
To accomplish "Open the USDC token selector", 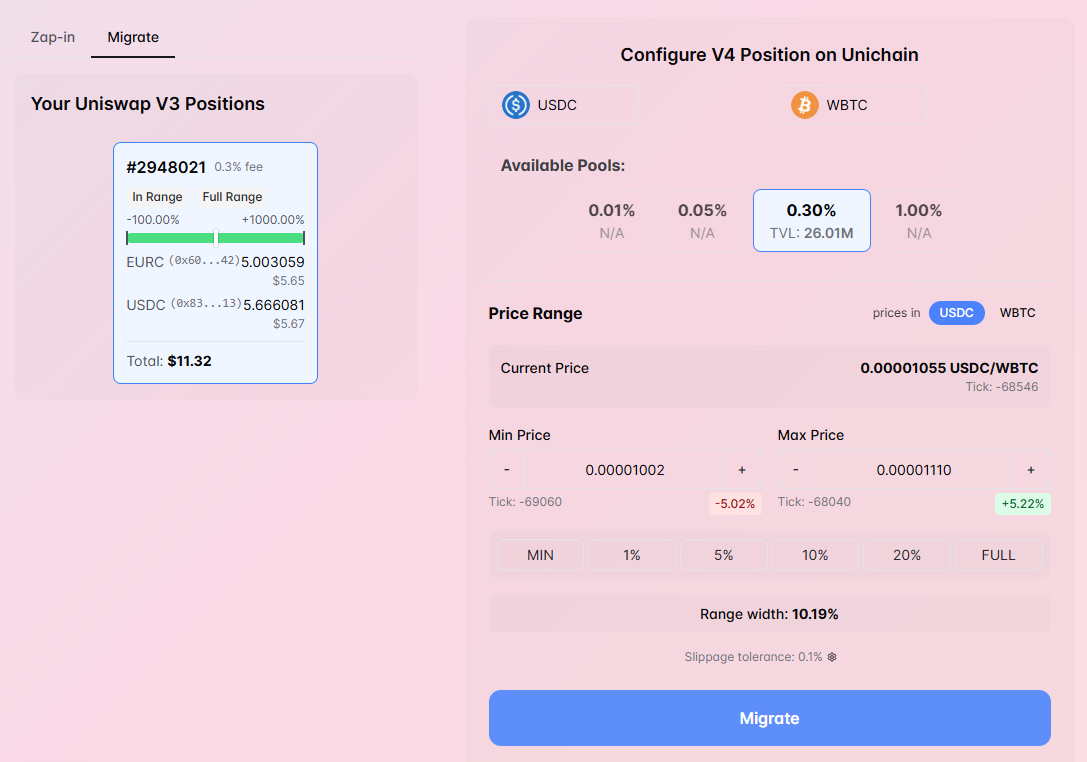I will pyautogui.click(x=564, y=105).
